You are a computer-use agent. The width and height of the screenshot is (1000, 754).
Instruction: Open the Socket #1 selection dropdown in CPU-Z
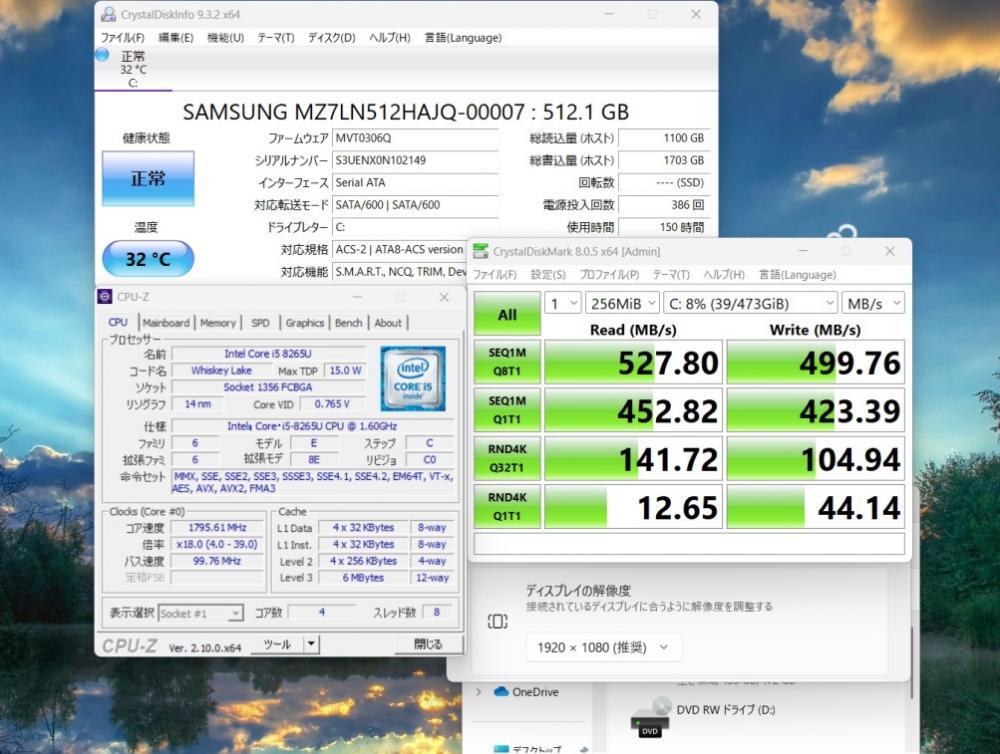click(200, 614)
